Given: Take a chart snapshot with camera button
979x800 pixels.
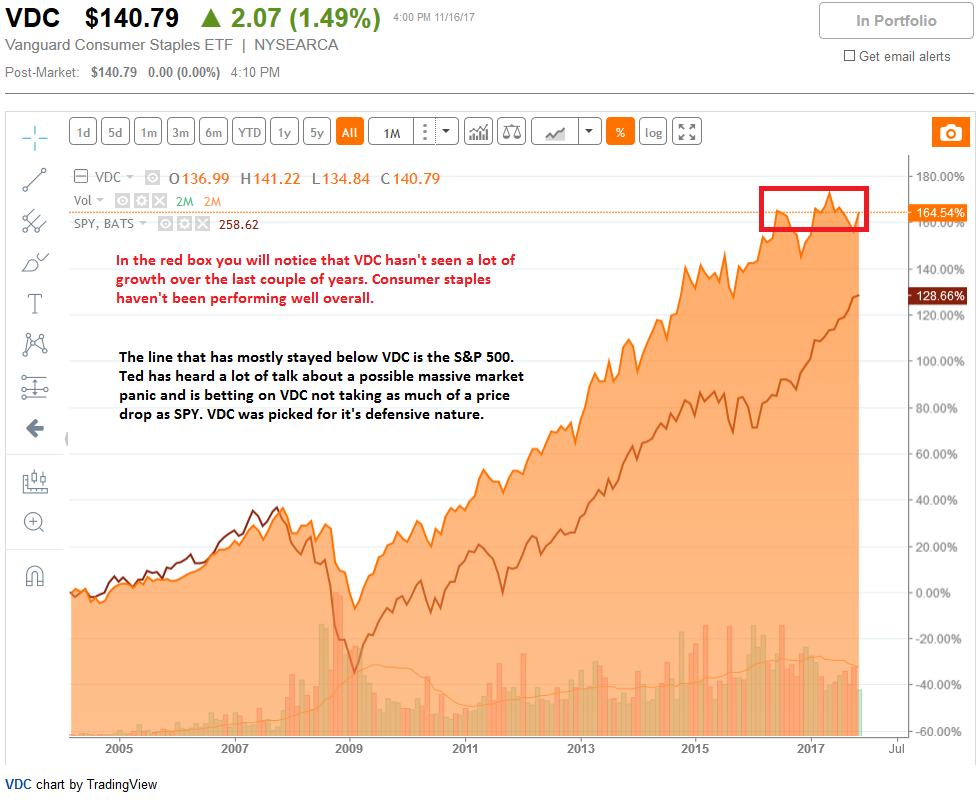Looking at the screenshot, I should [x=949, y=133].
